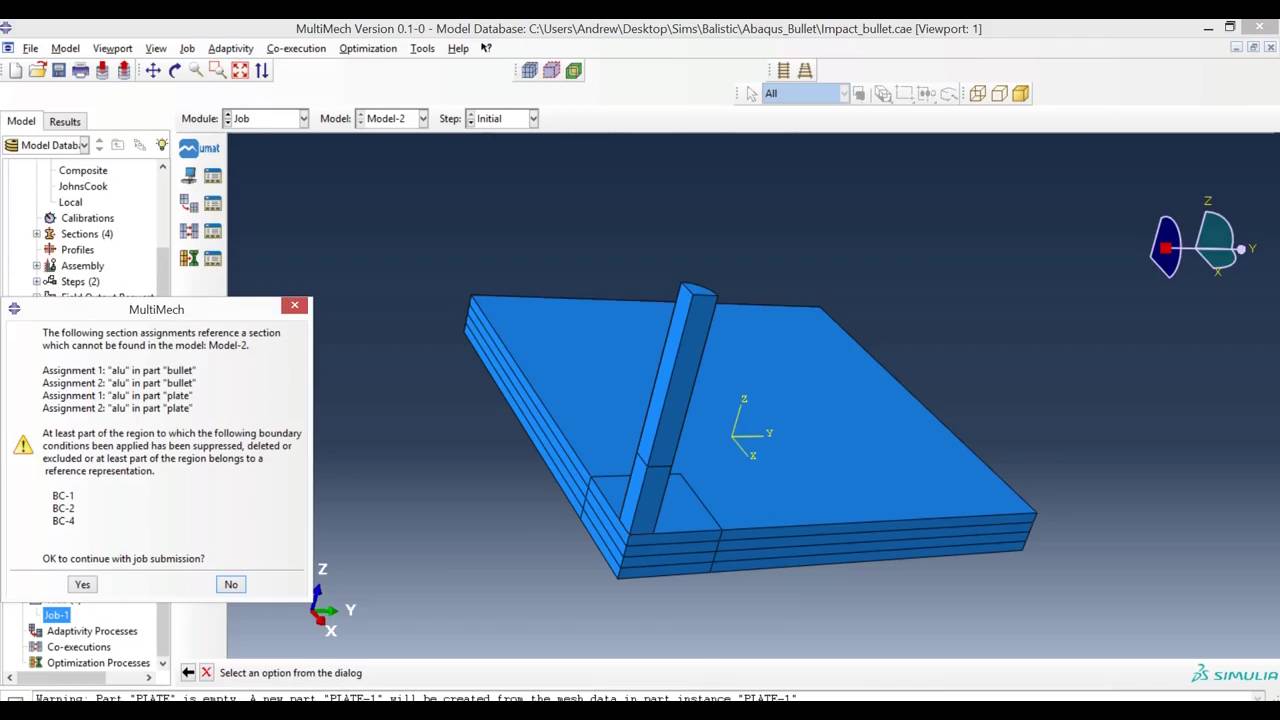Click No in the MultiMech dialog
The image size is (1280, 720).
(231, 584)
